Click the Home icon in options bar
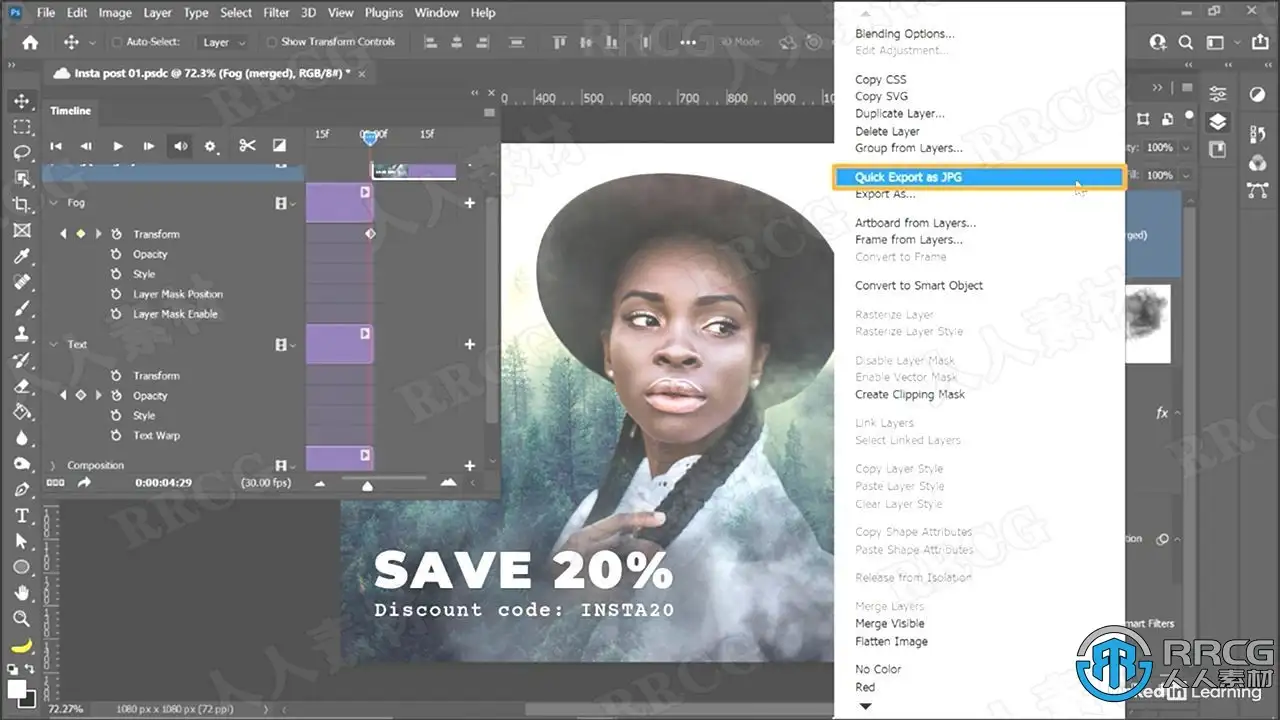 coord(30,42)
